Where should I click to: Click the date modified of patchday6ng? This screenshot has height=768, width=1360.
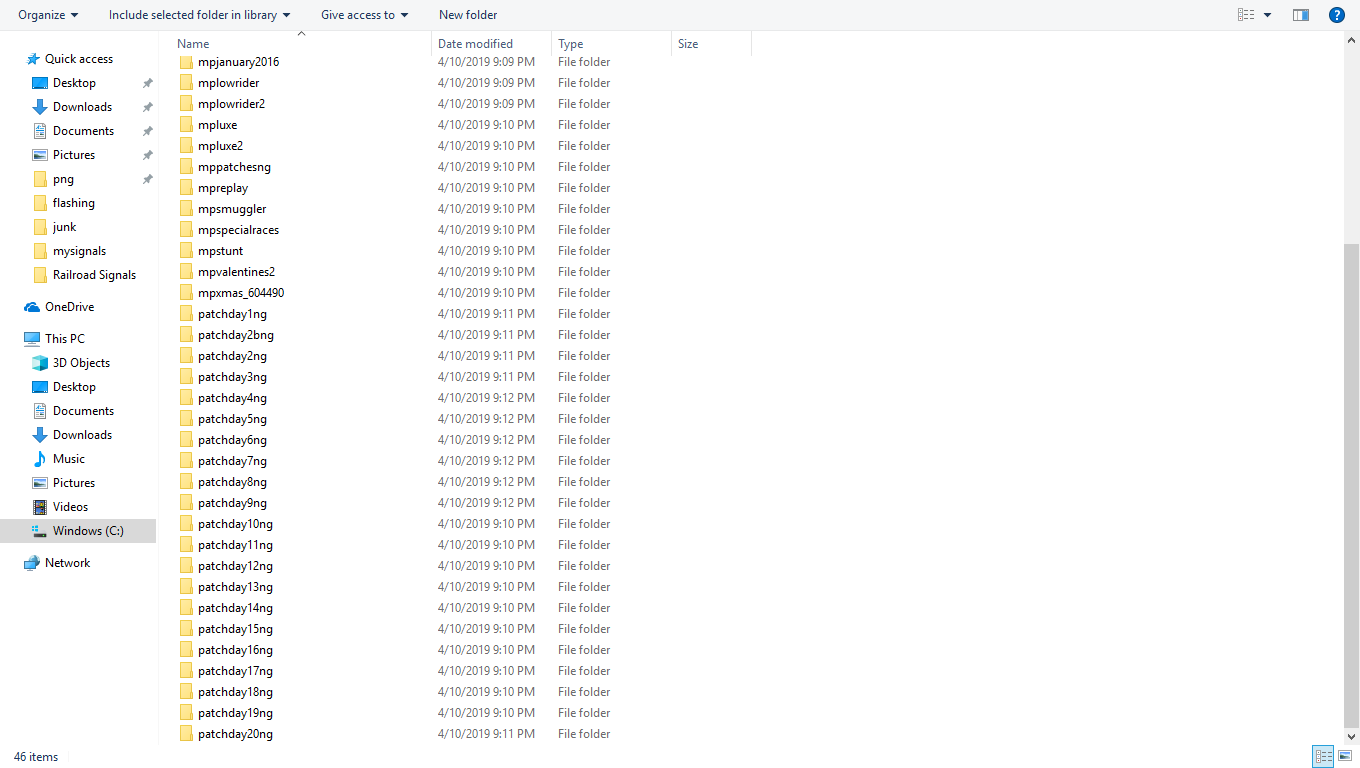pyautogui.click(x=486, y=440)
